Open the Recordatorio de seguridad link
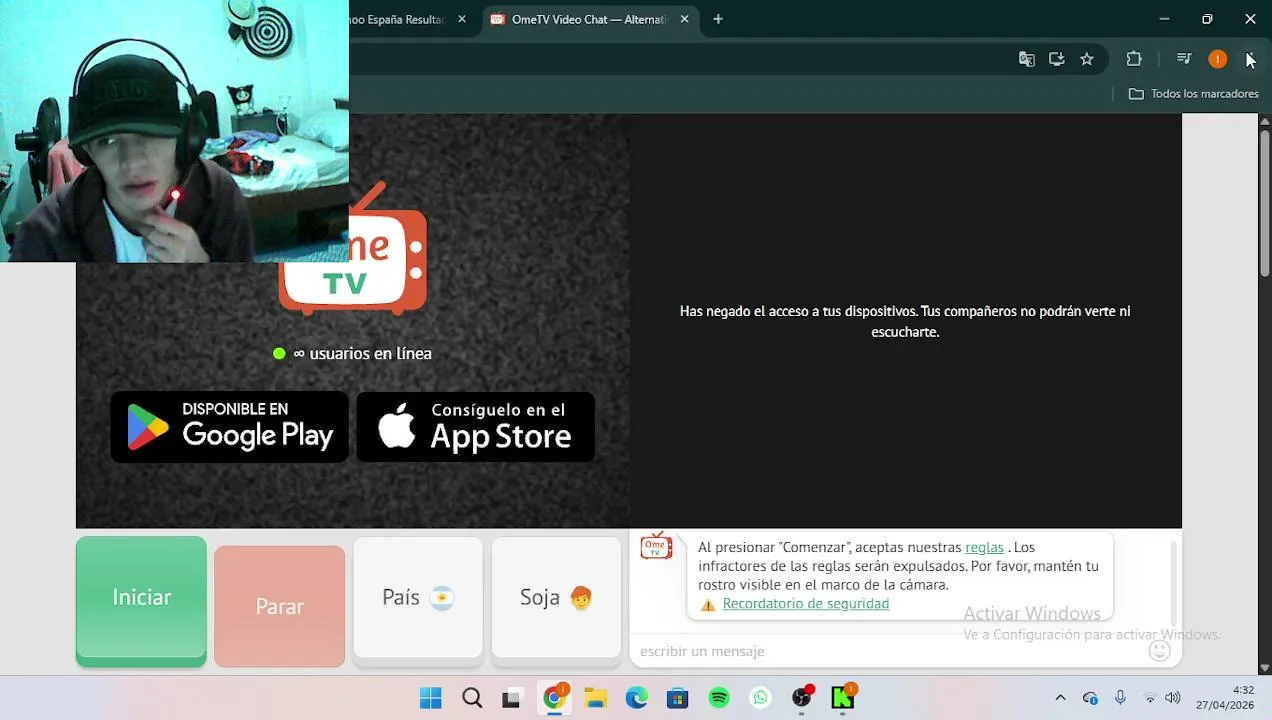 pos(805,603)
